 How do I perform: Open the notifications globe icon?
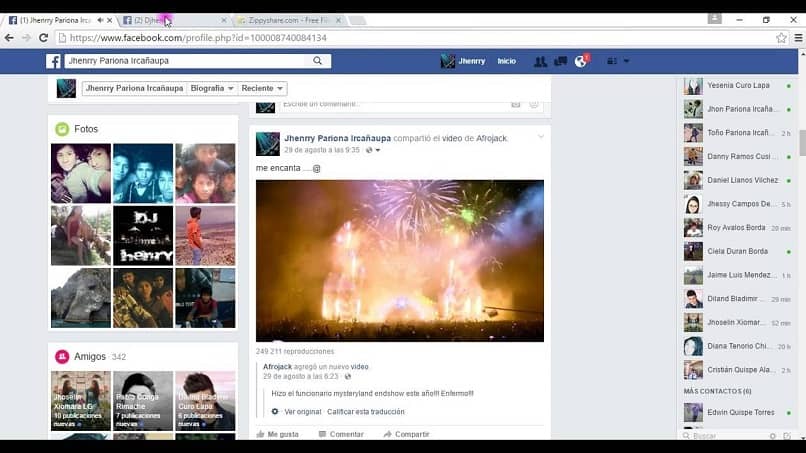581,61
